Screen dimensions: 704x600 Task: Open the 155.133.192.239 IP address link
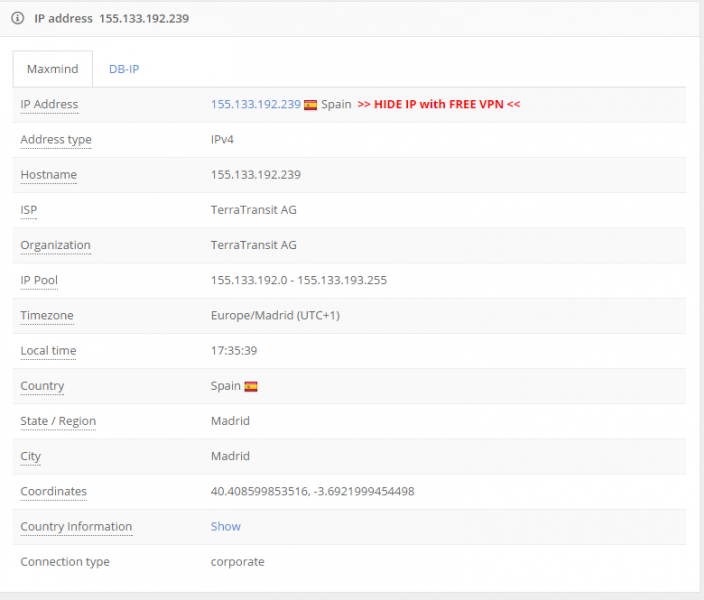coord(256,104)
